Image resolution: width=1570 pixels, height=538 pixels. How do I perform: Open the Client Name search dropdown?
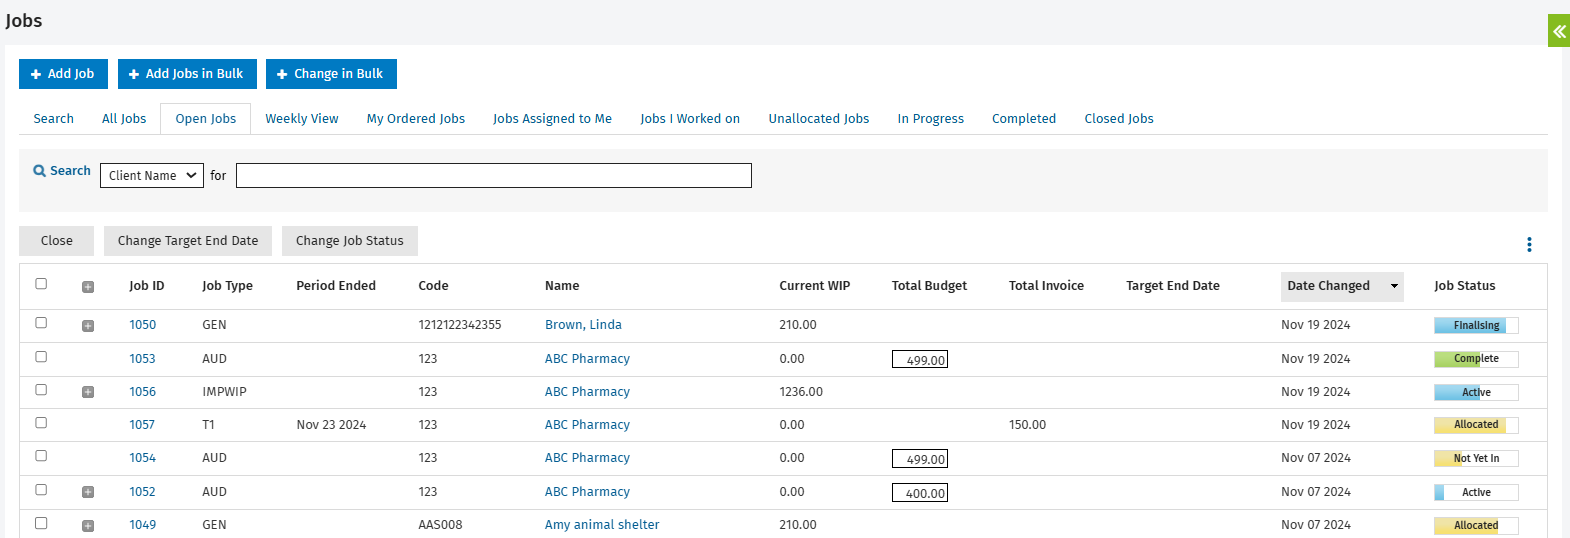point(152,175)
